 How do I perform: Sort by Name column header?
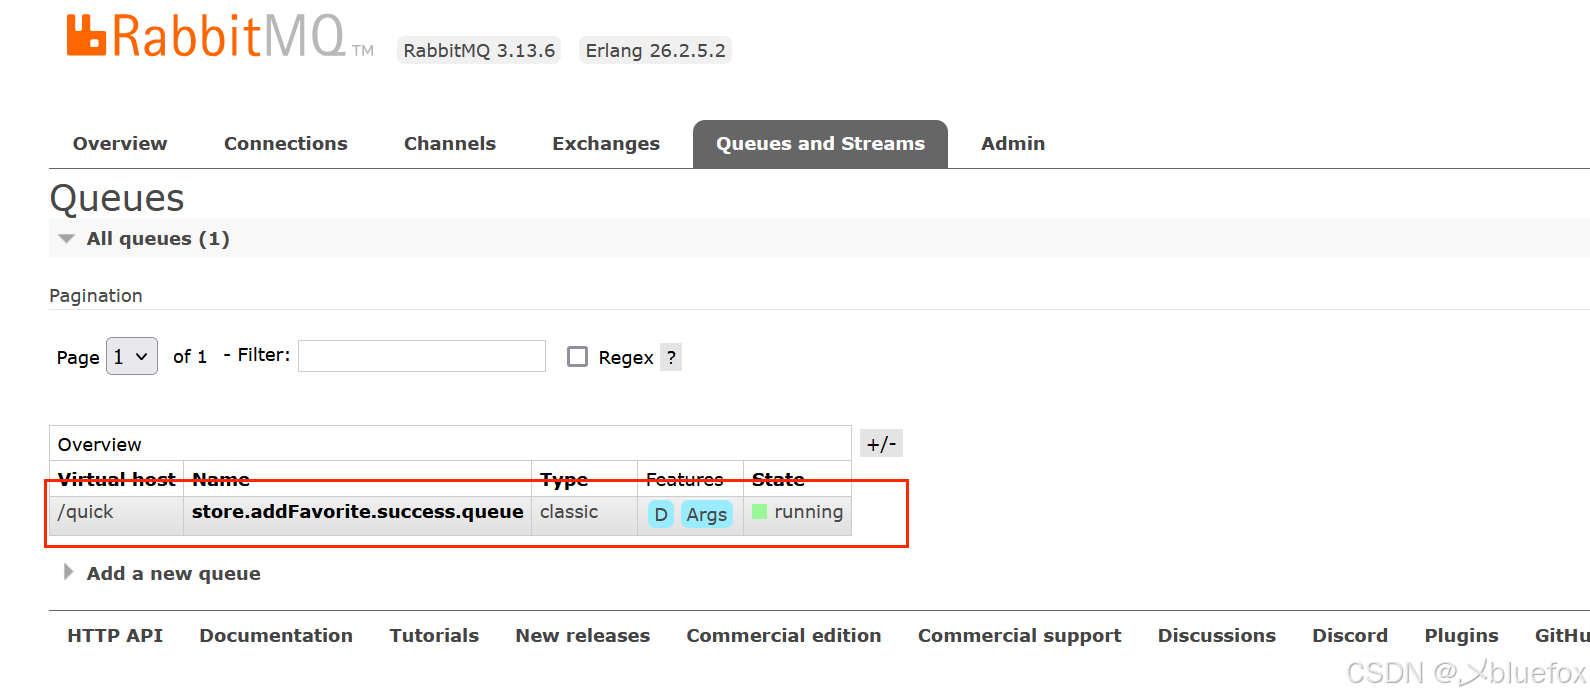click(x=221, y=479)
